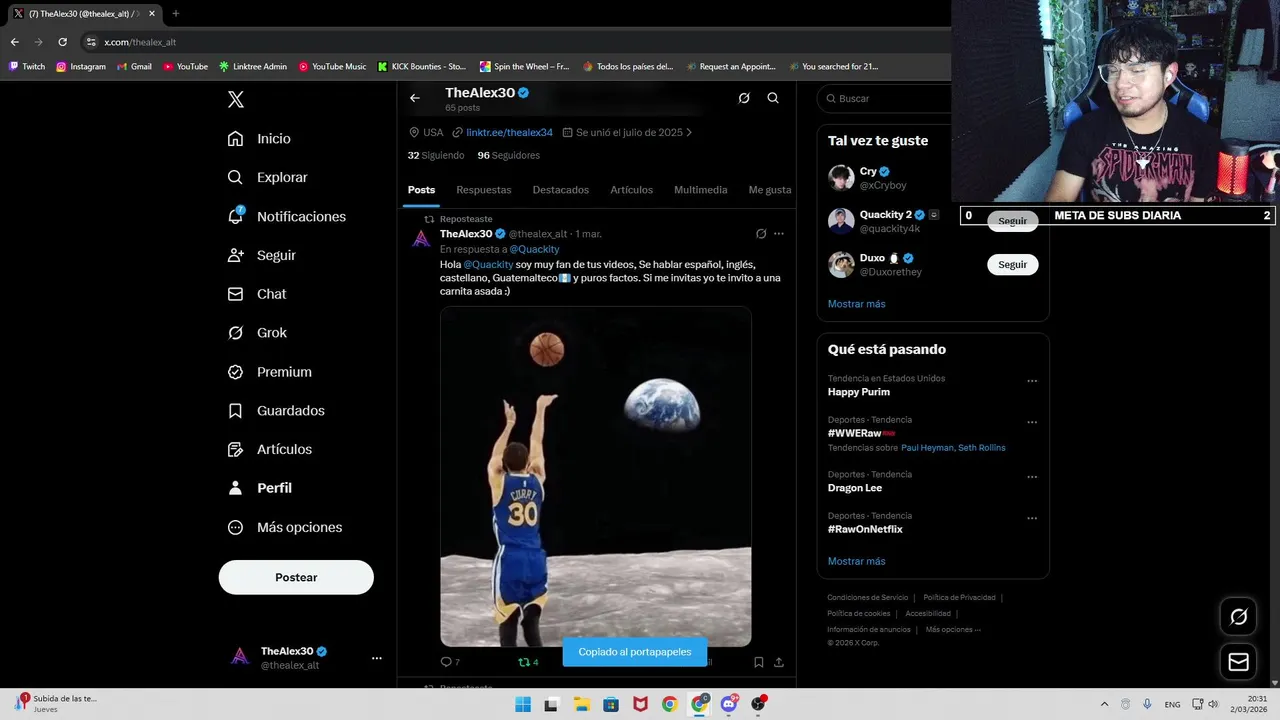Open Artículos in the sidebar
Image resolution: width=1280 pixels, height=720 pixels.
(269, 449)
